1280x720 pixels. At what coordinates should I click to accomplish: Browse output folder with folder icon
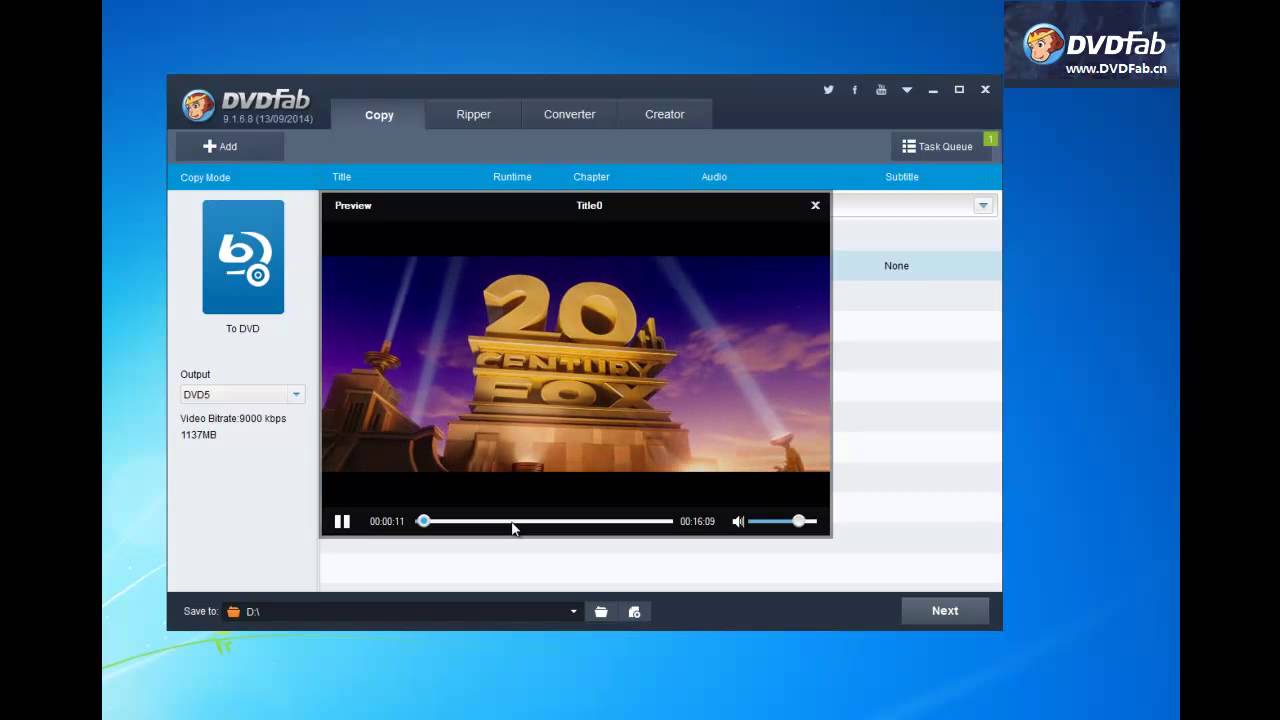(x=601, y=611)
